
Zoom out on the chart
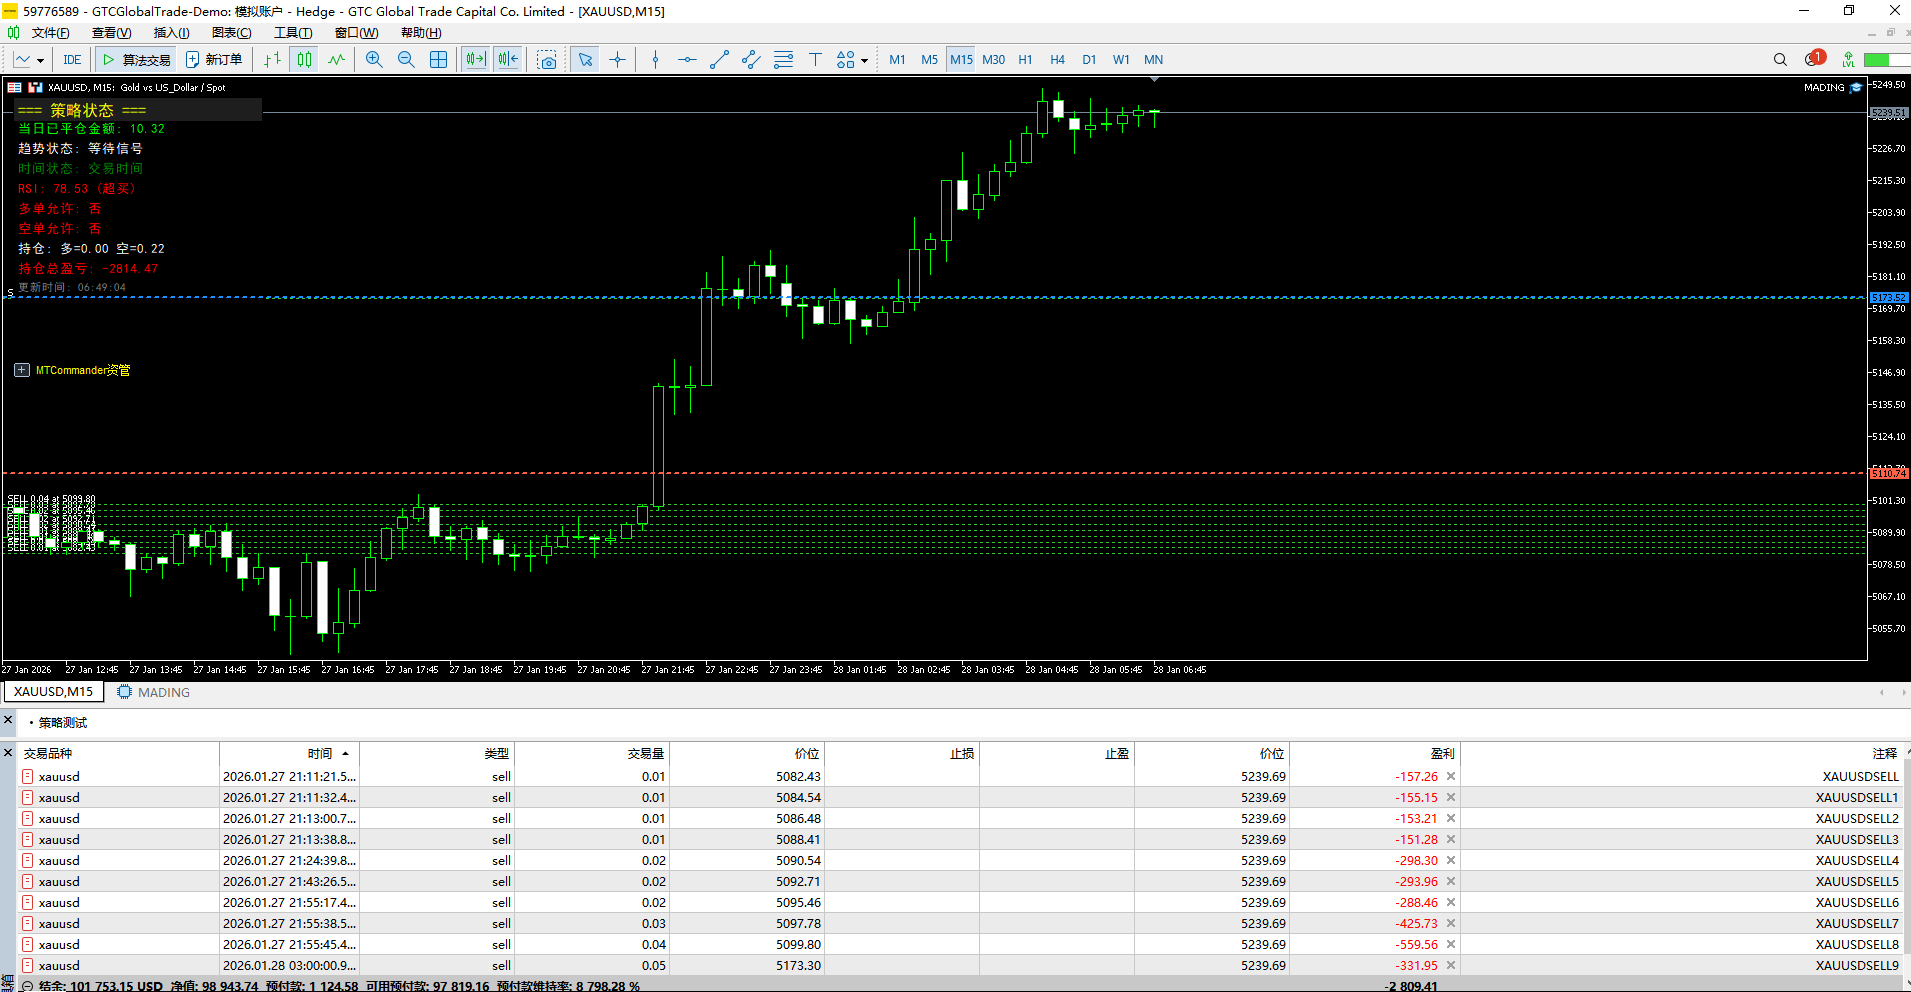[x=406, y=60]
